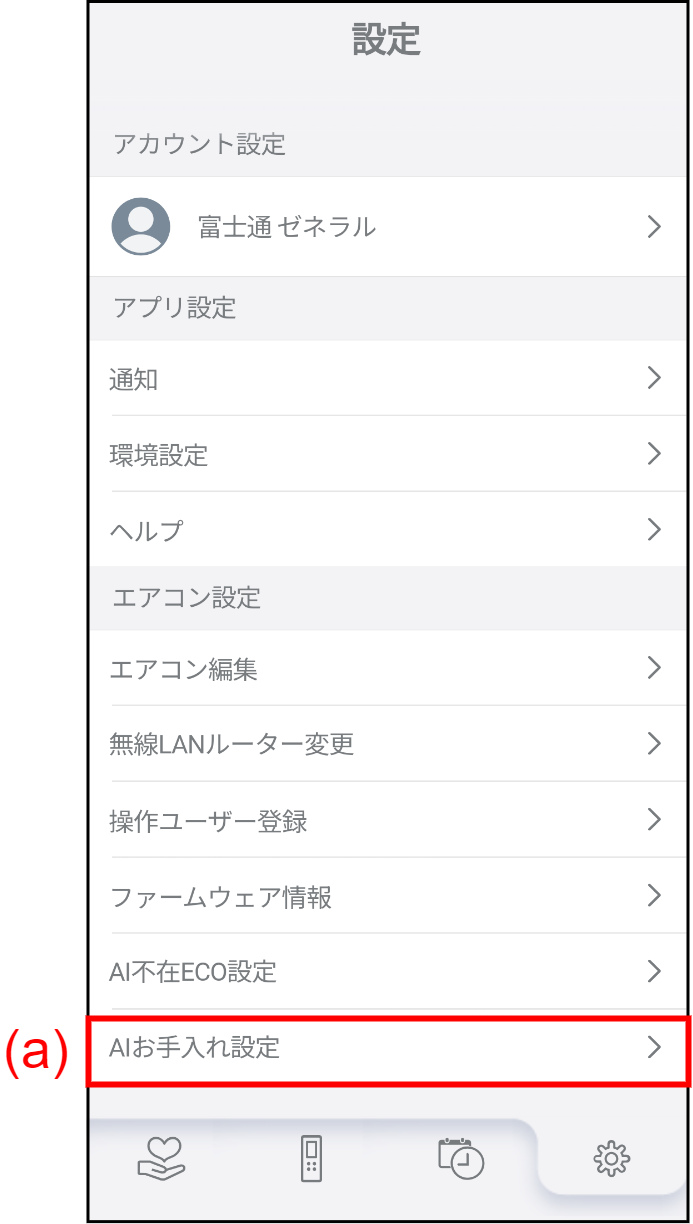
Task: Open the remote control tab
Action: [312, 1158]
